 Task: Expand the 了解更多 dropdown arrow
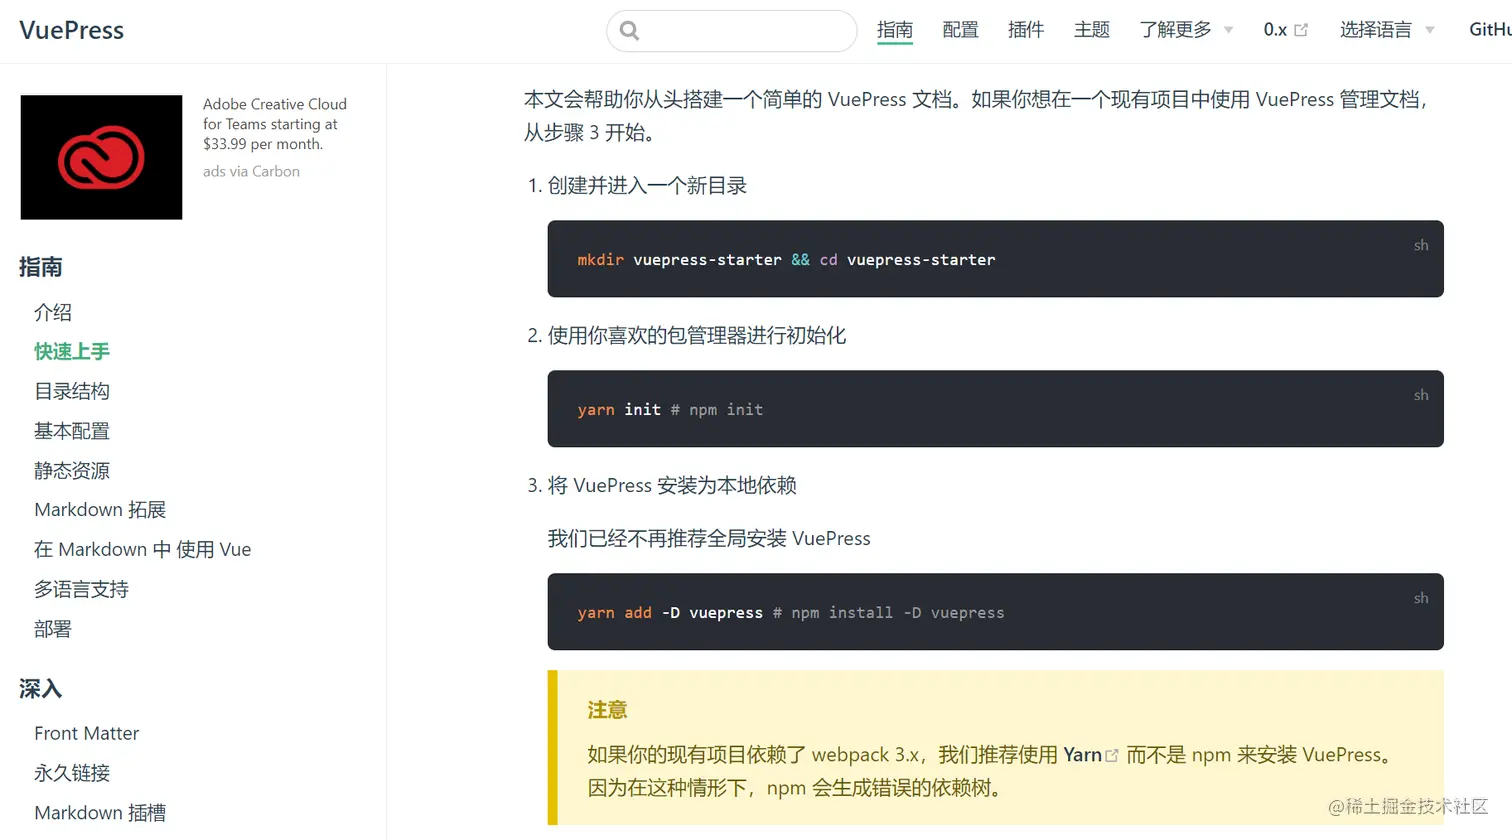(1228, 30)
